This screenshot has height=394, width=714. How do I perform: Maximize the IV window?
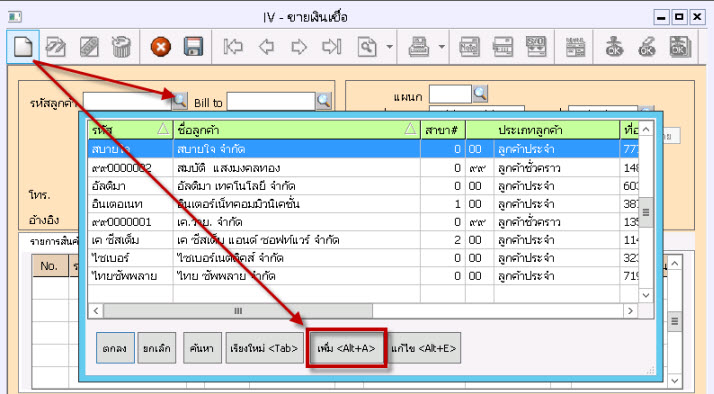coord(679,17)
